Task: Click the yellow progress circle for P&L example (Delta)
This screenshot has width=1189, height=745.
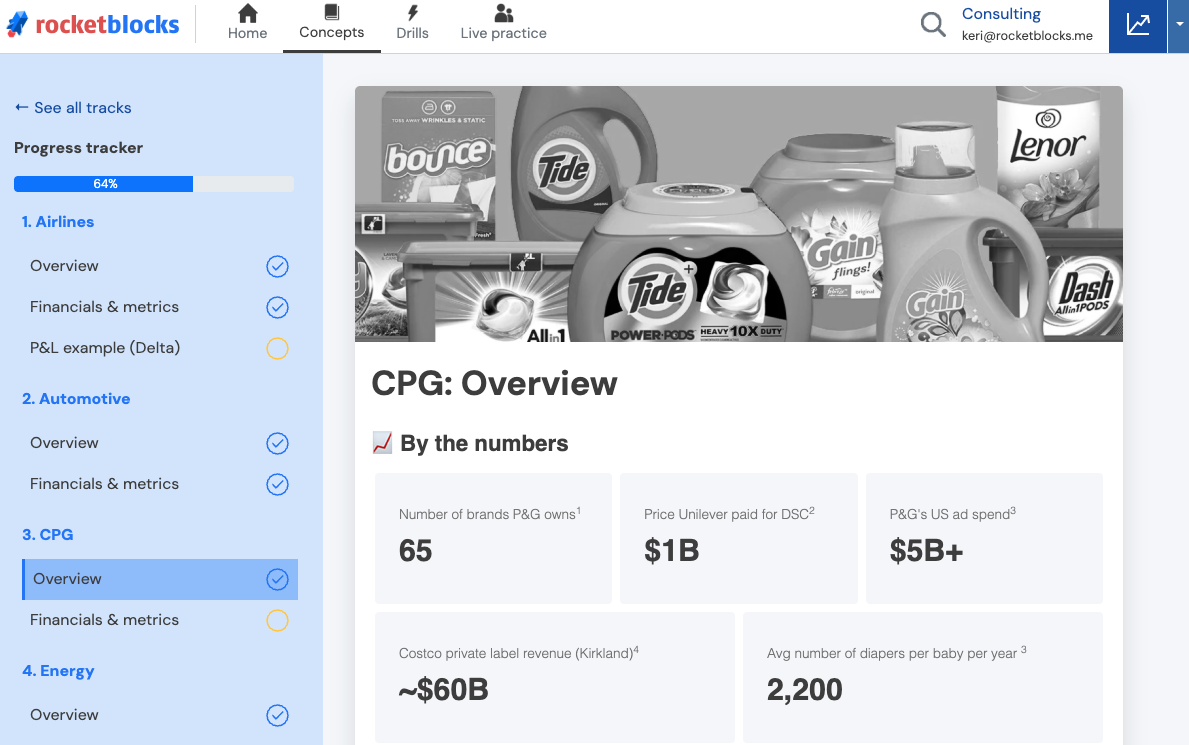Action: click(x=277, y=348)
